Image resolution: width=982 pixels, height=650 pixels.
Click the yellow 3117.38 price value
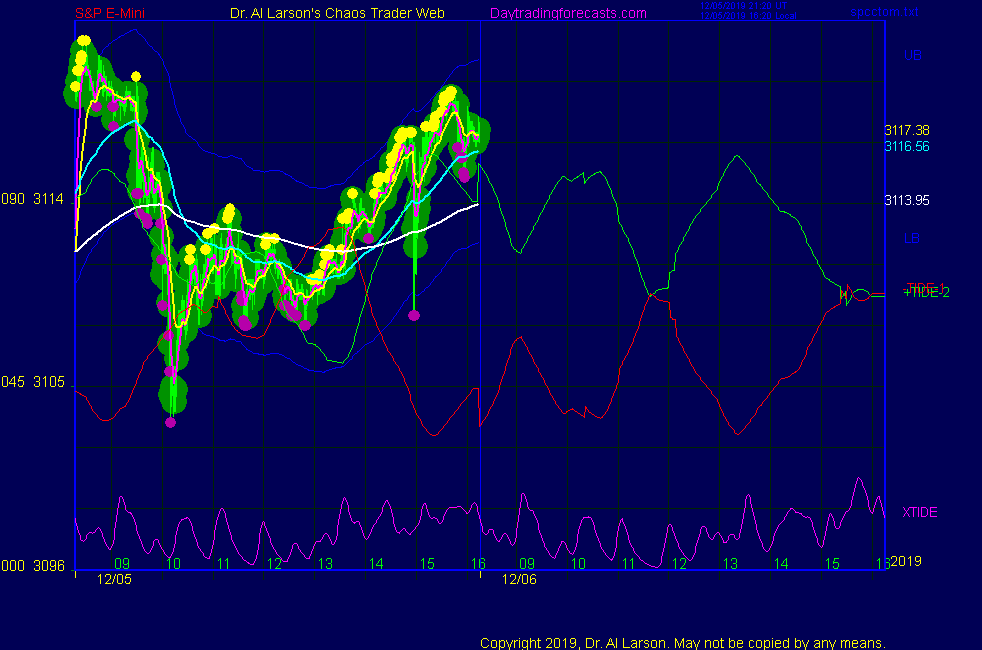point(907,130)
